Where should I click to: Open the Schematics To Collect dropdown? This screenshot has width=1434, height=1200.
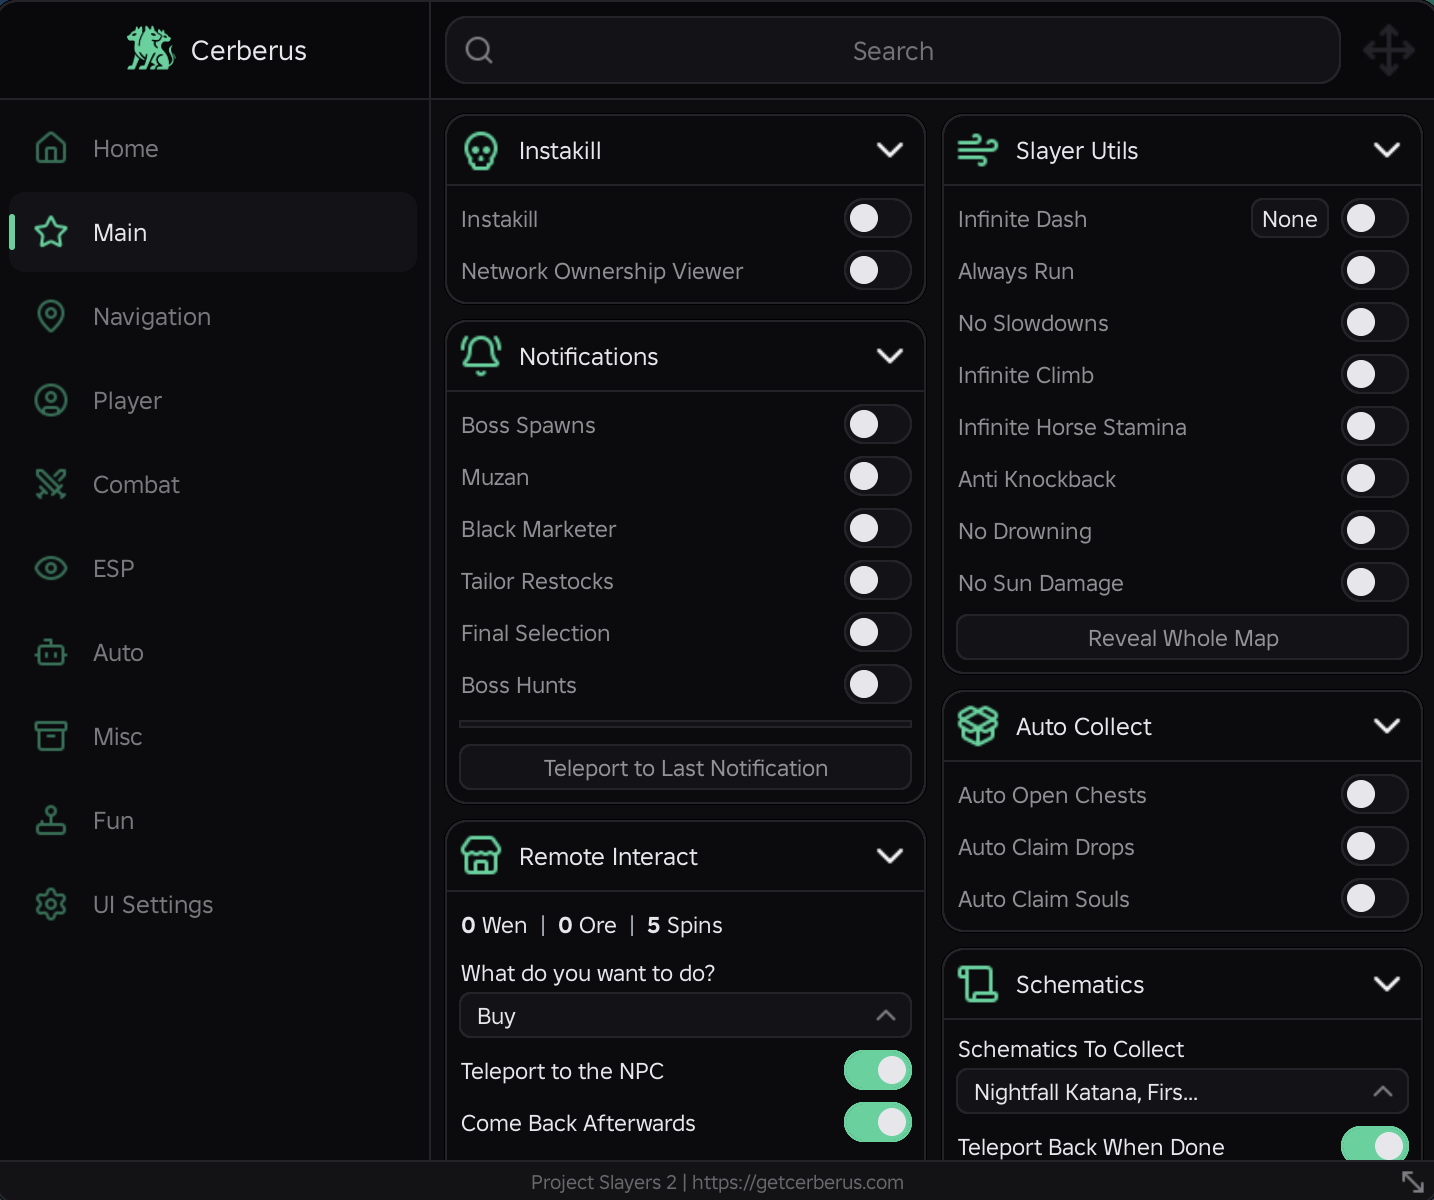pos(1182,1091)
